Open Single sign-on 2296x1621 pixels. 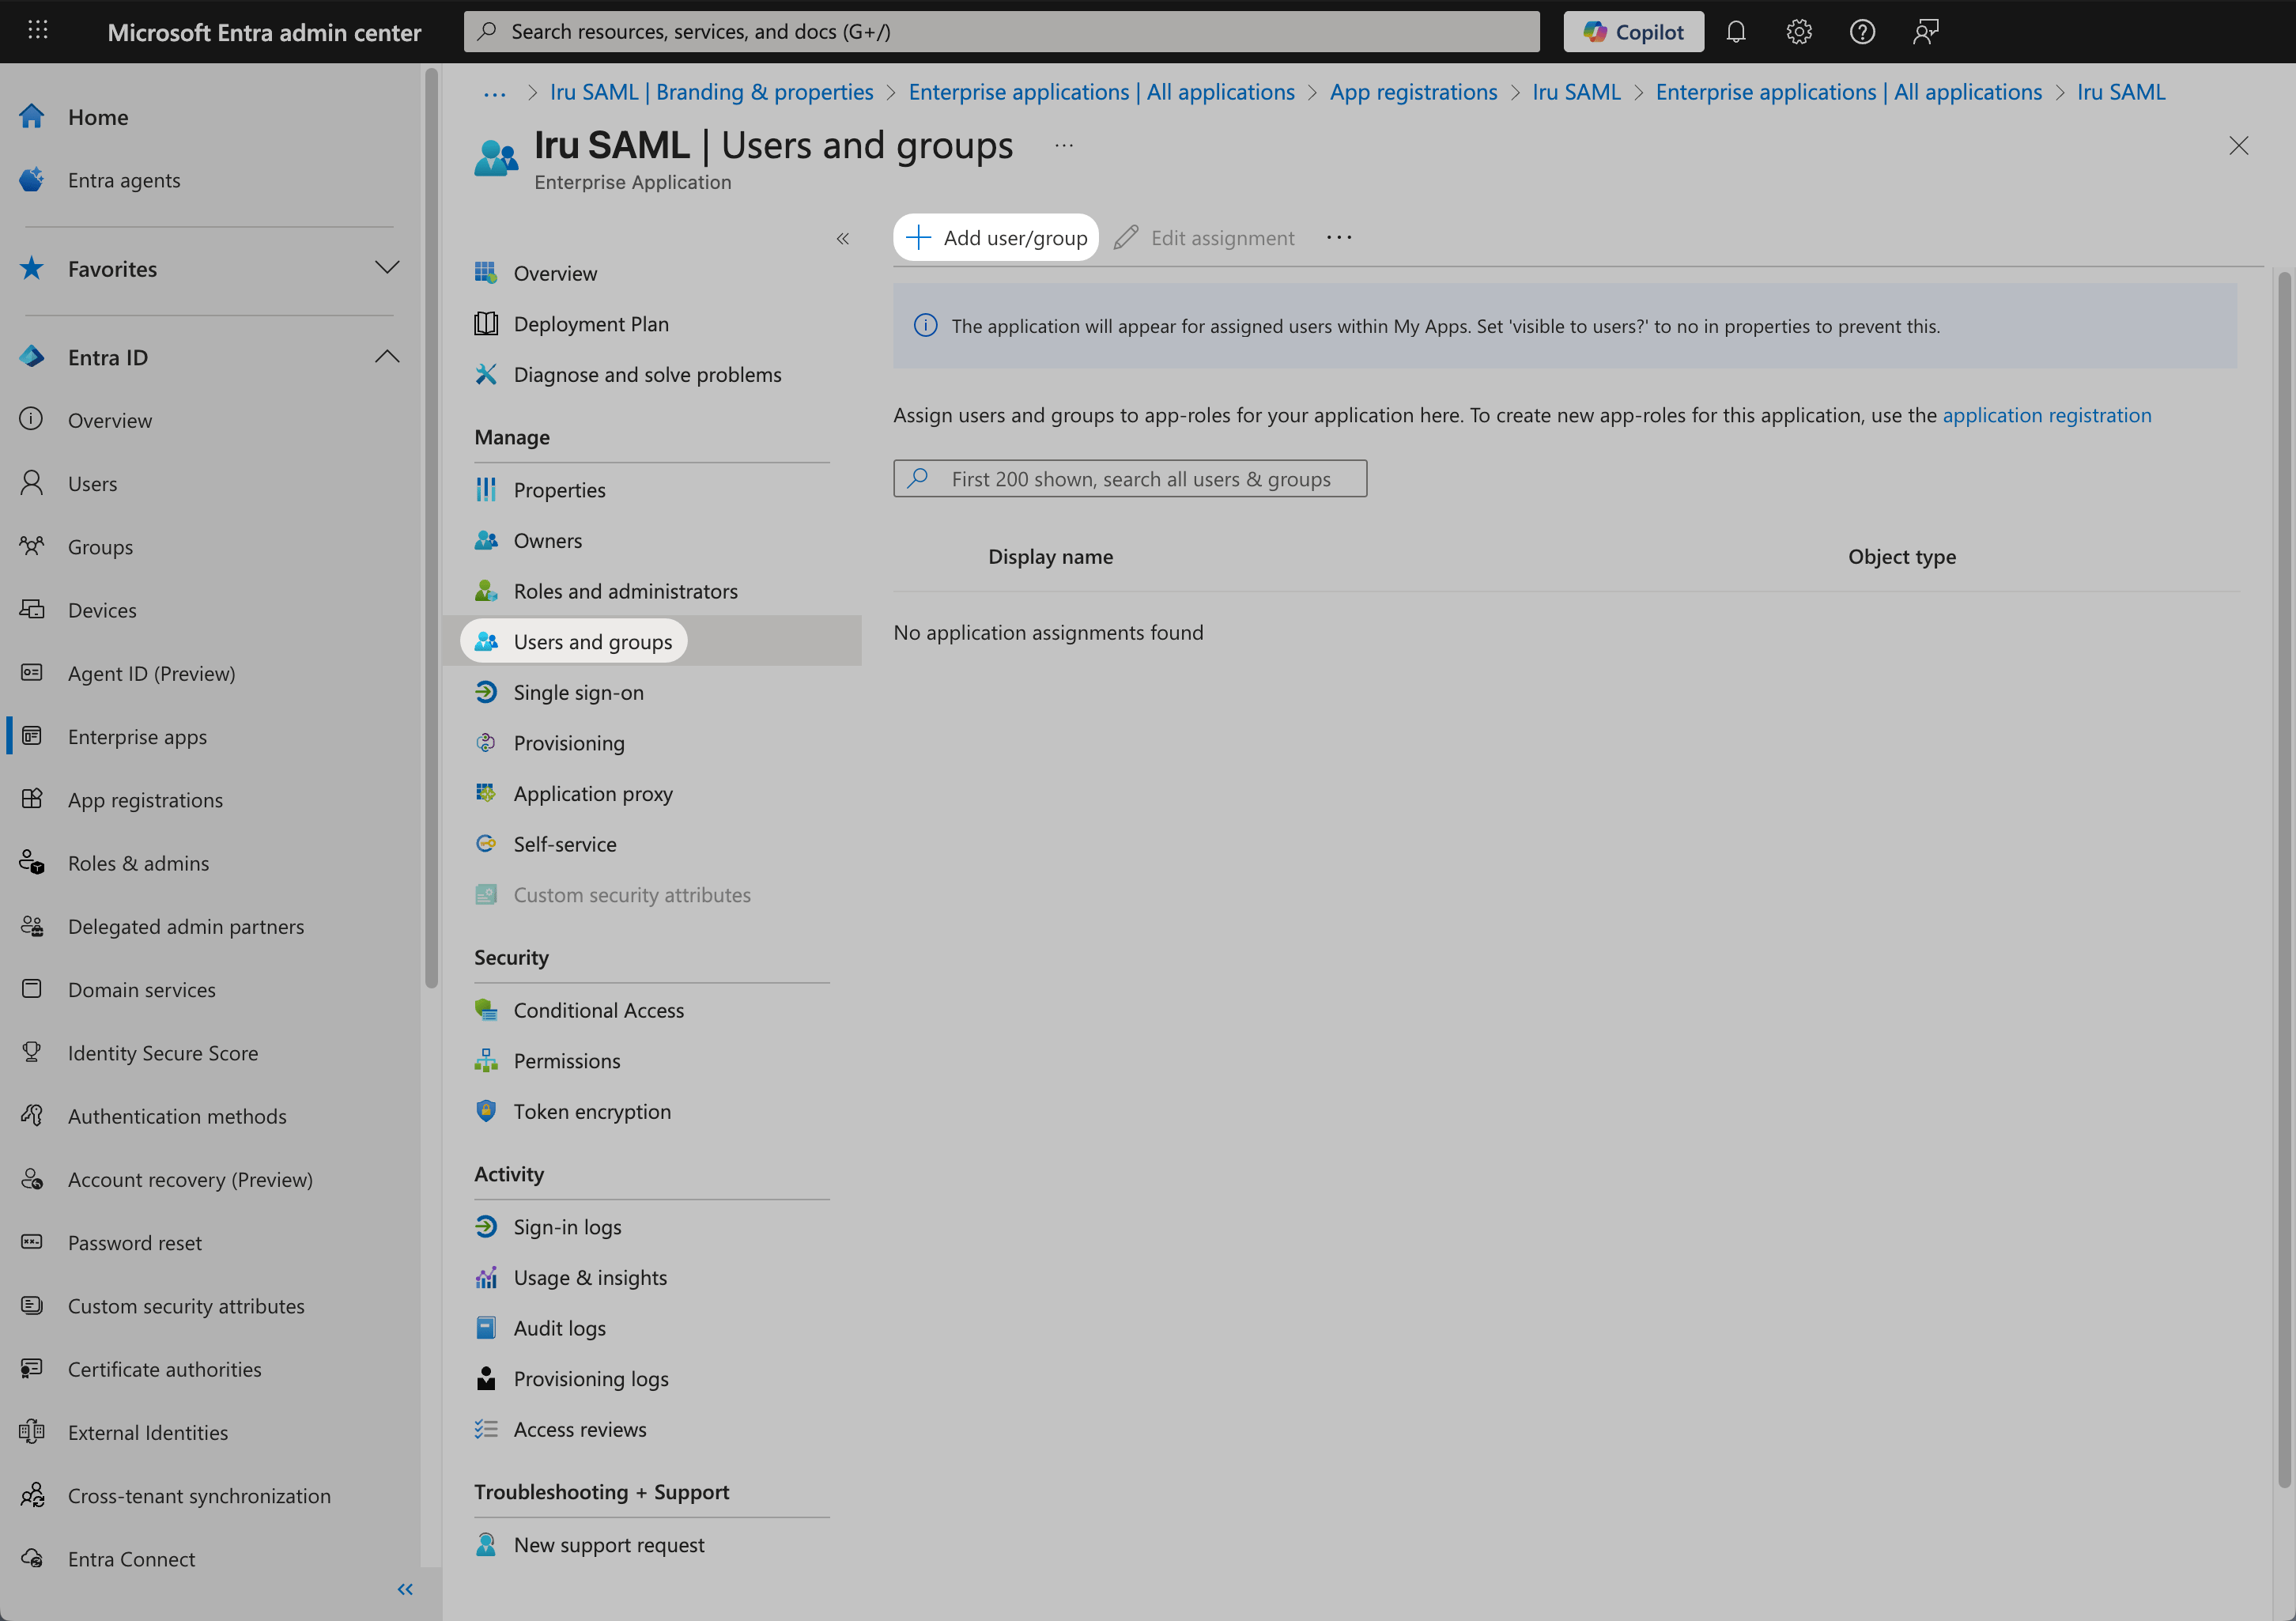pyautogui.click(x=578, y=693)
